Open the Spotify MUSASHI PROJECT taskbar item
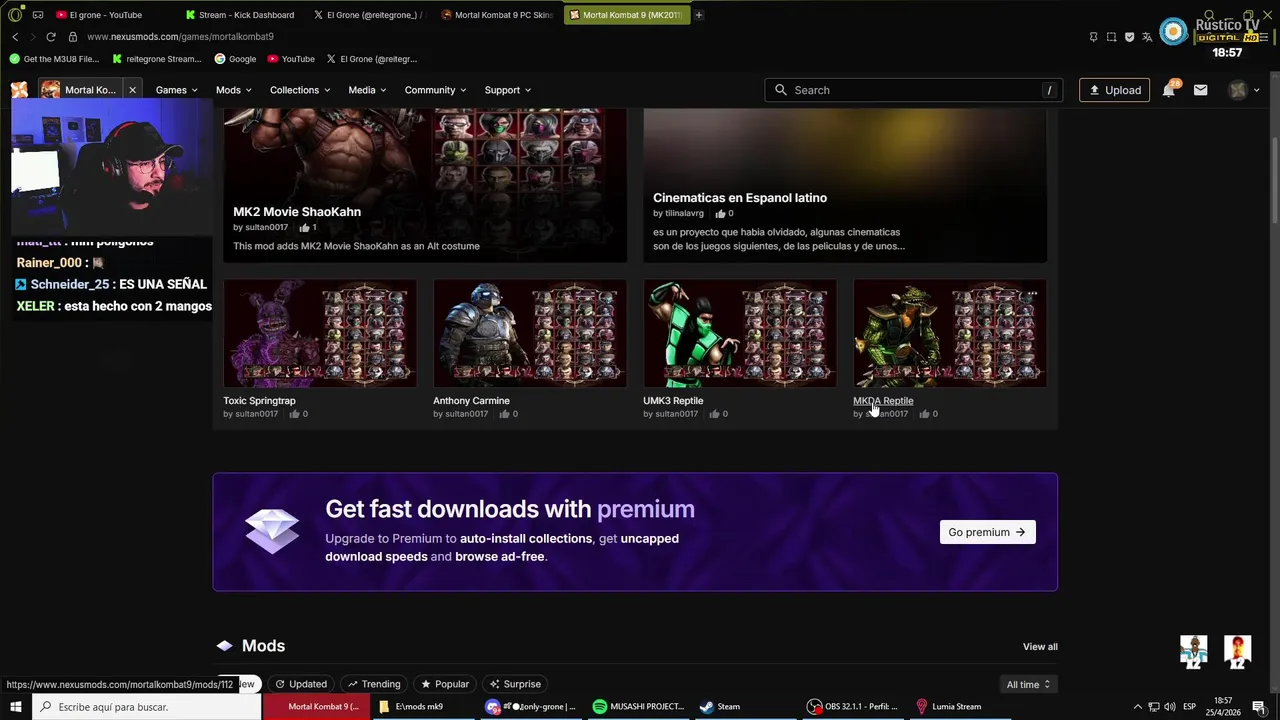The image size is (1280, 720). (638, 707)
